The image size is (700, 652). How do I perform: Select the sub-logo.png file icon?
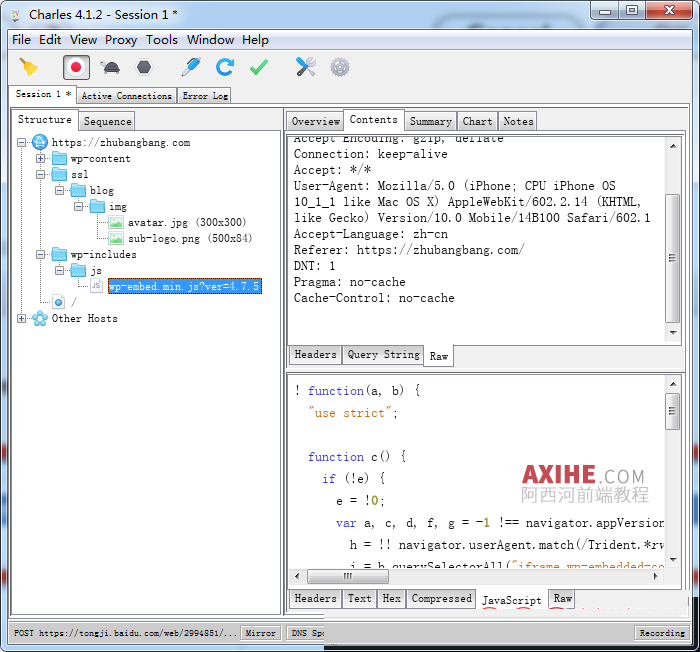(x=116, y=238)
